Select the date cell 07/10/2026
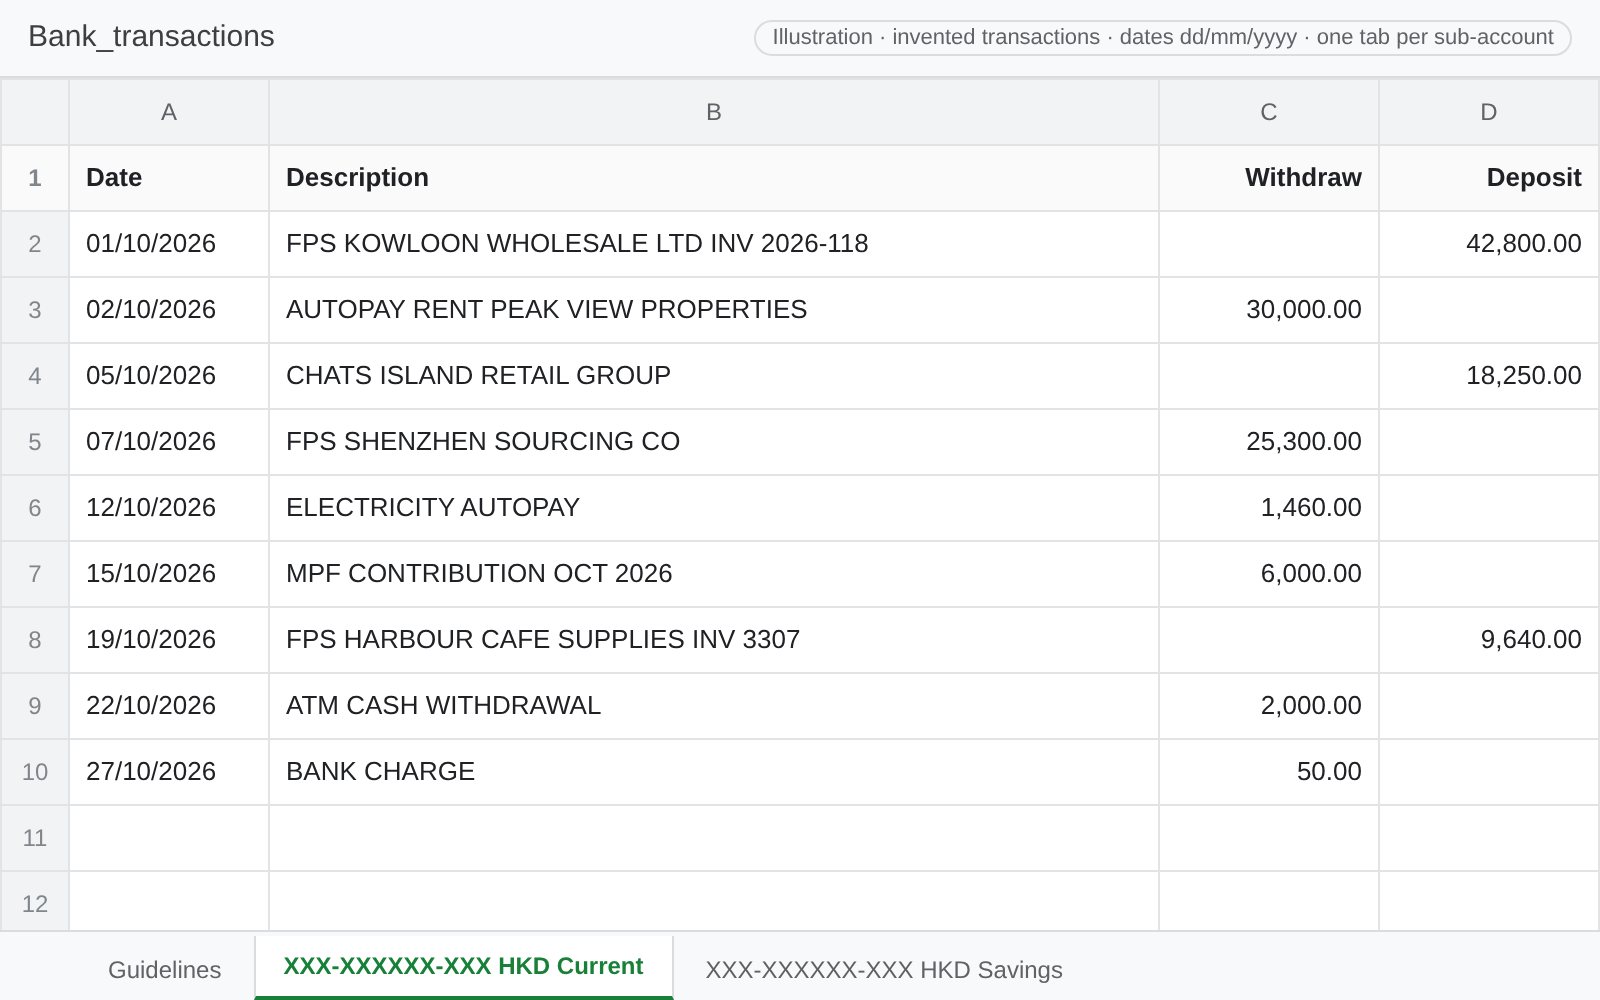The image size is (1600, 1000). tap(169, 442)
